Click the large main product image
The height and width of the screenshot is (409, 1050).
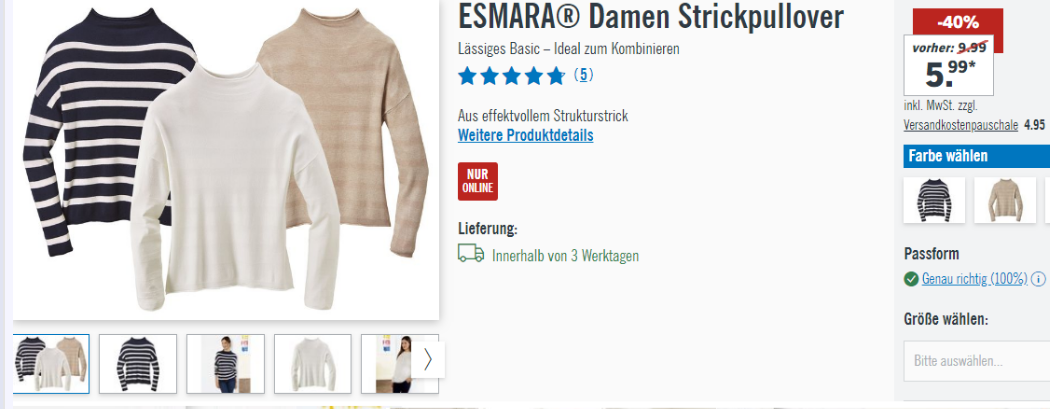pos(226,159)
